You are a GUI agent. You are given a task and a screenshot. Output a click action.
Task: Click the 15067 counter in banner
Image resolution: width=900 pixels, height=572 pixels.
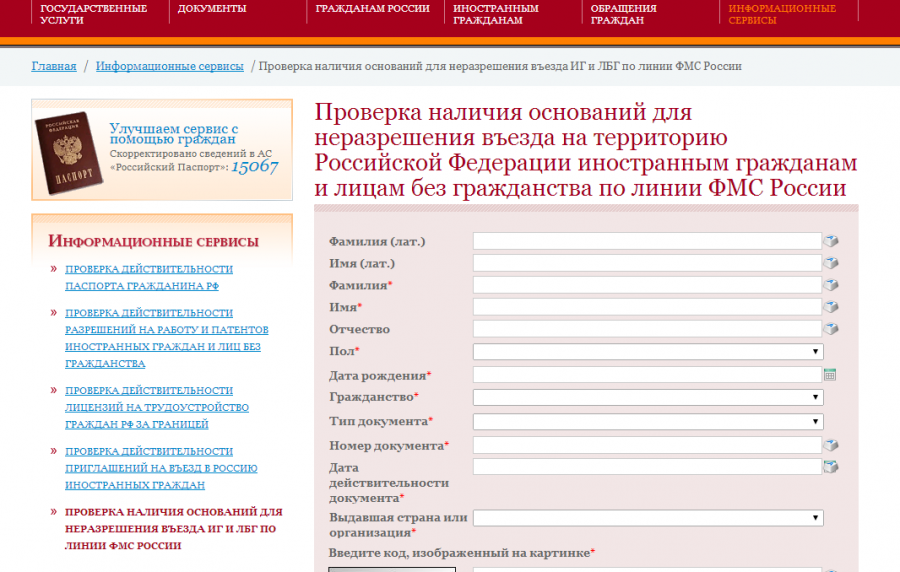255,167
